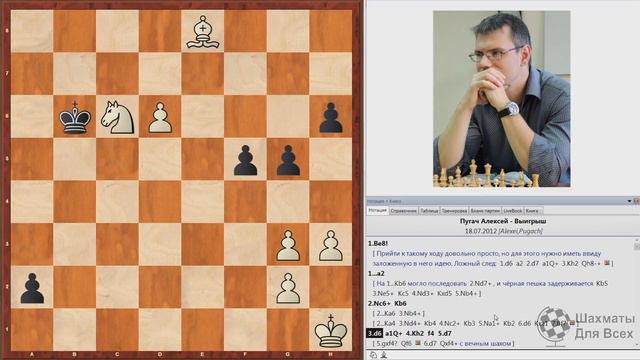Screen dimensions: 640x360
Task: Jump to mainline a1Q+ after 3.d6
Action: (x=394, y=333)
